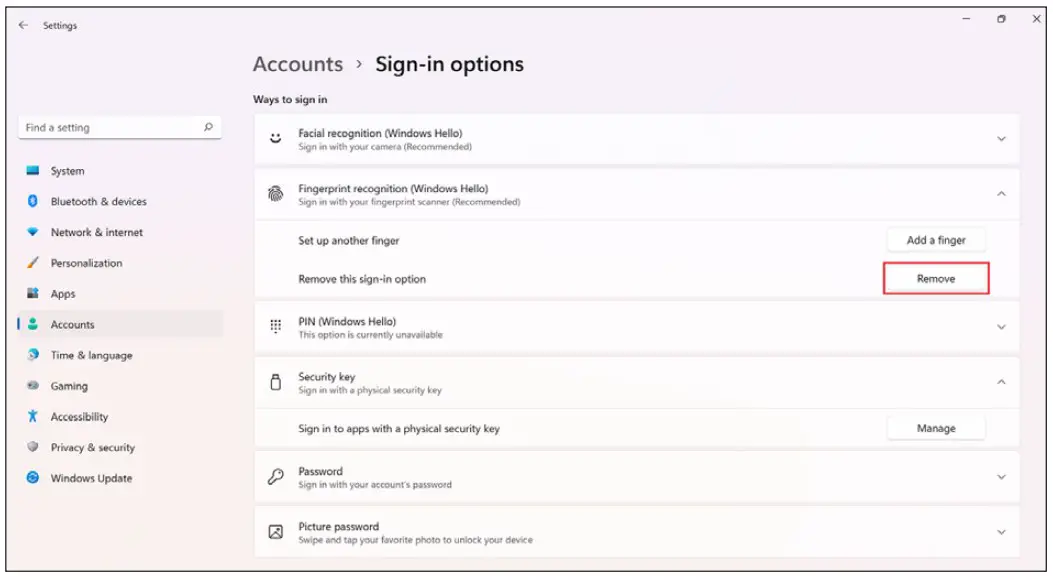Expand the Facial recognition section

pyautogui.click(x=1001, y=139)
